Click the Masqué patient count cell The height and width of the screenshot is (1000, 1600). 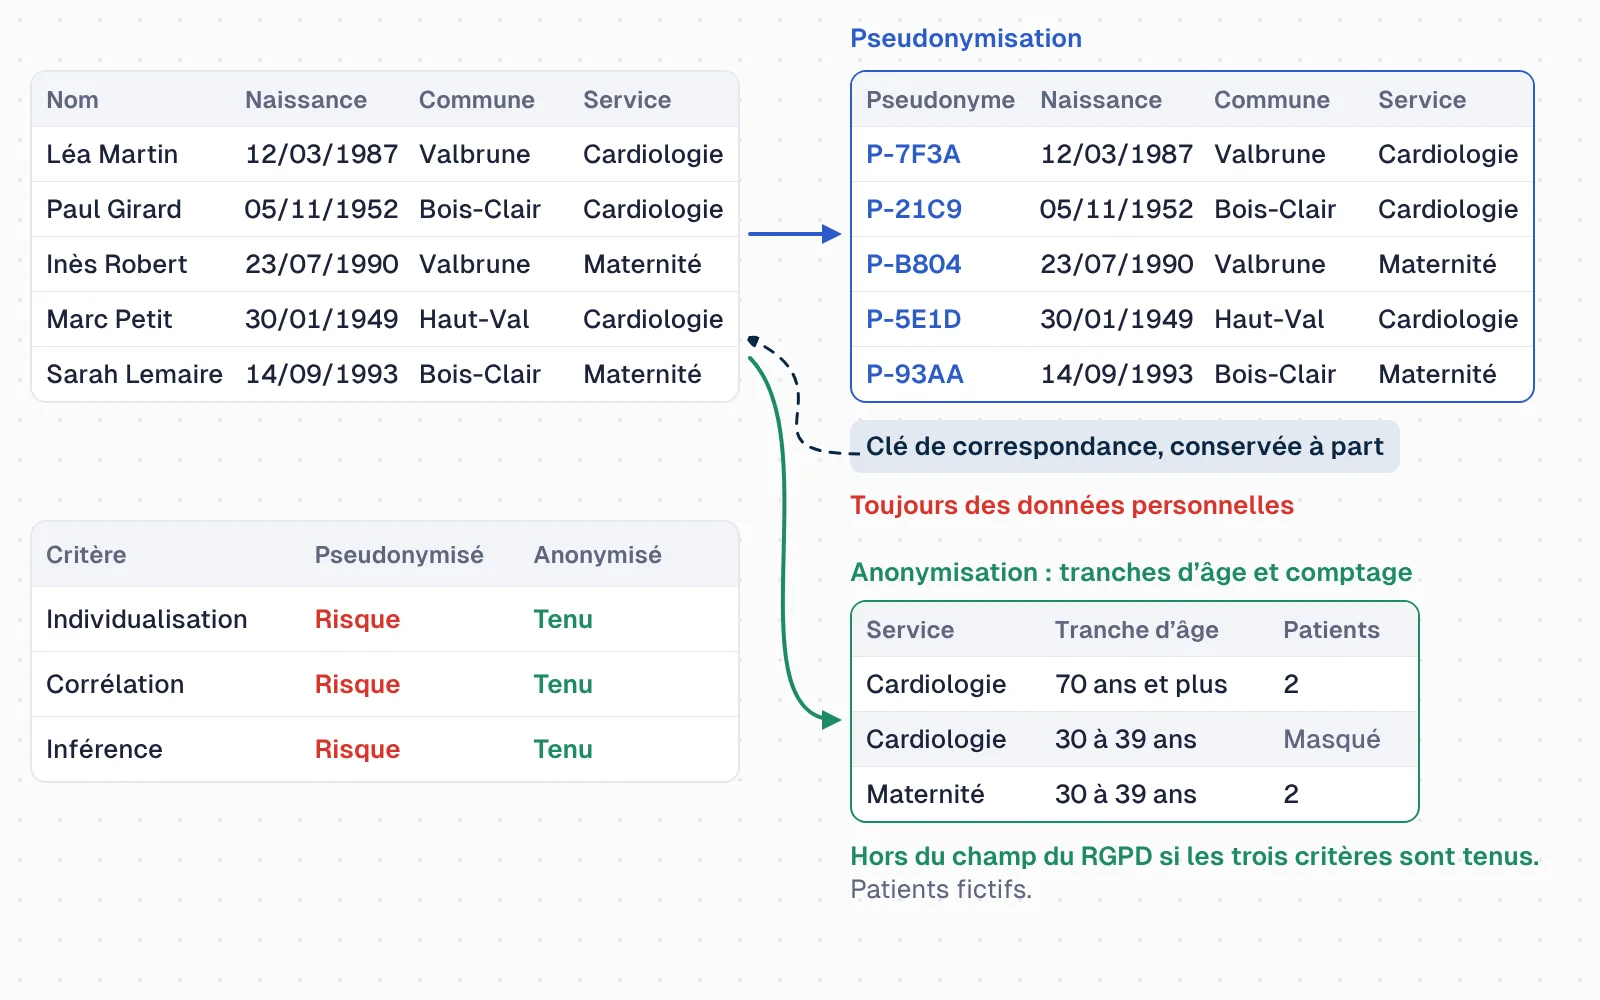(1331, 739)
